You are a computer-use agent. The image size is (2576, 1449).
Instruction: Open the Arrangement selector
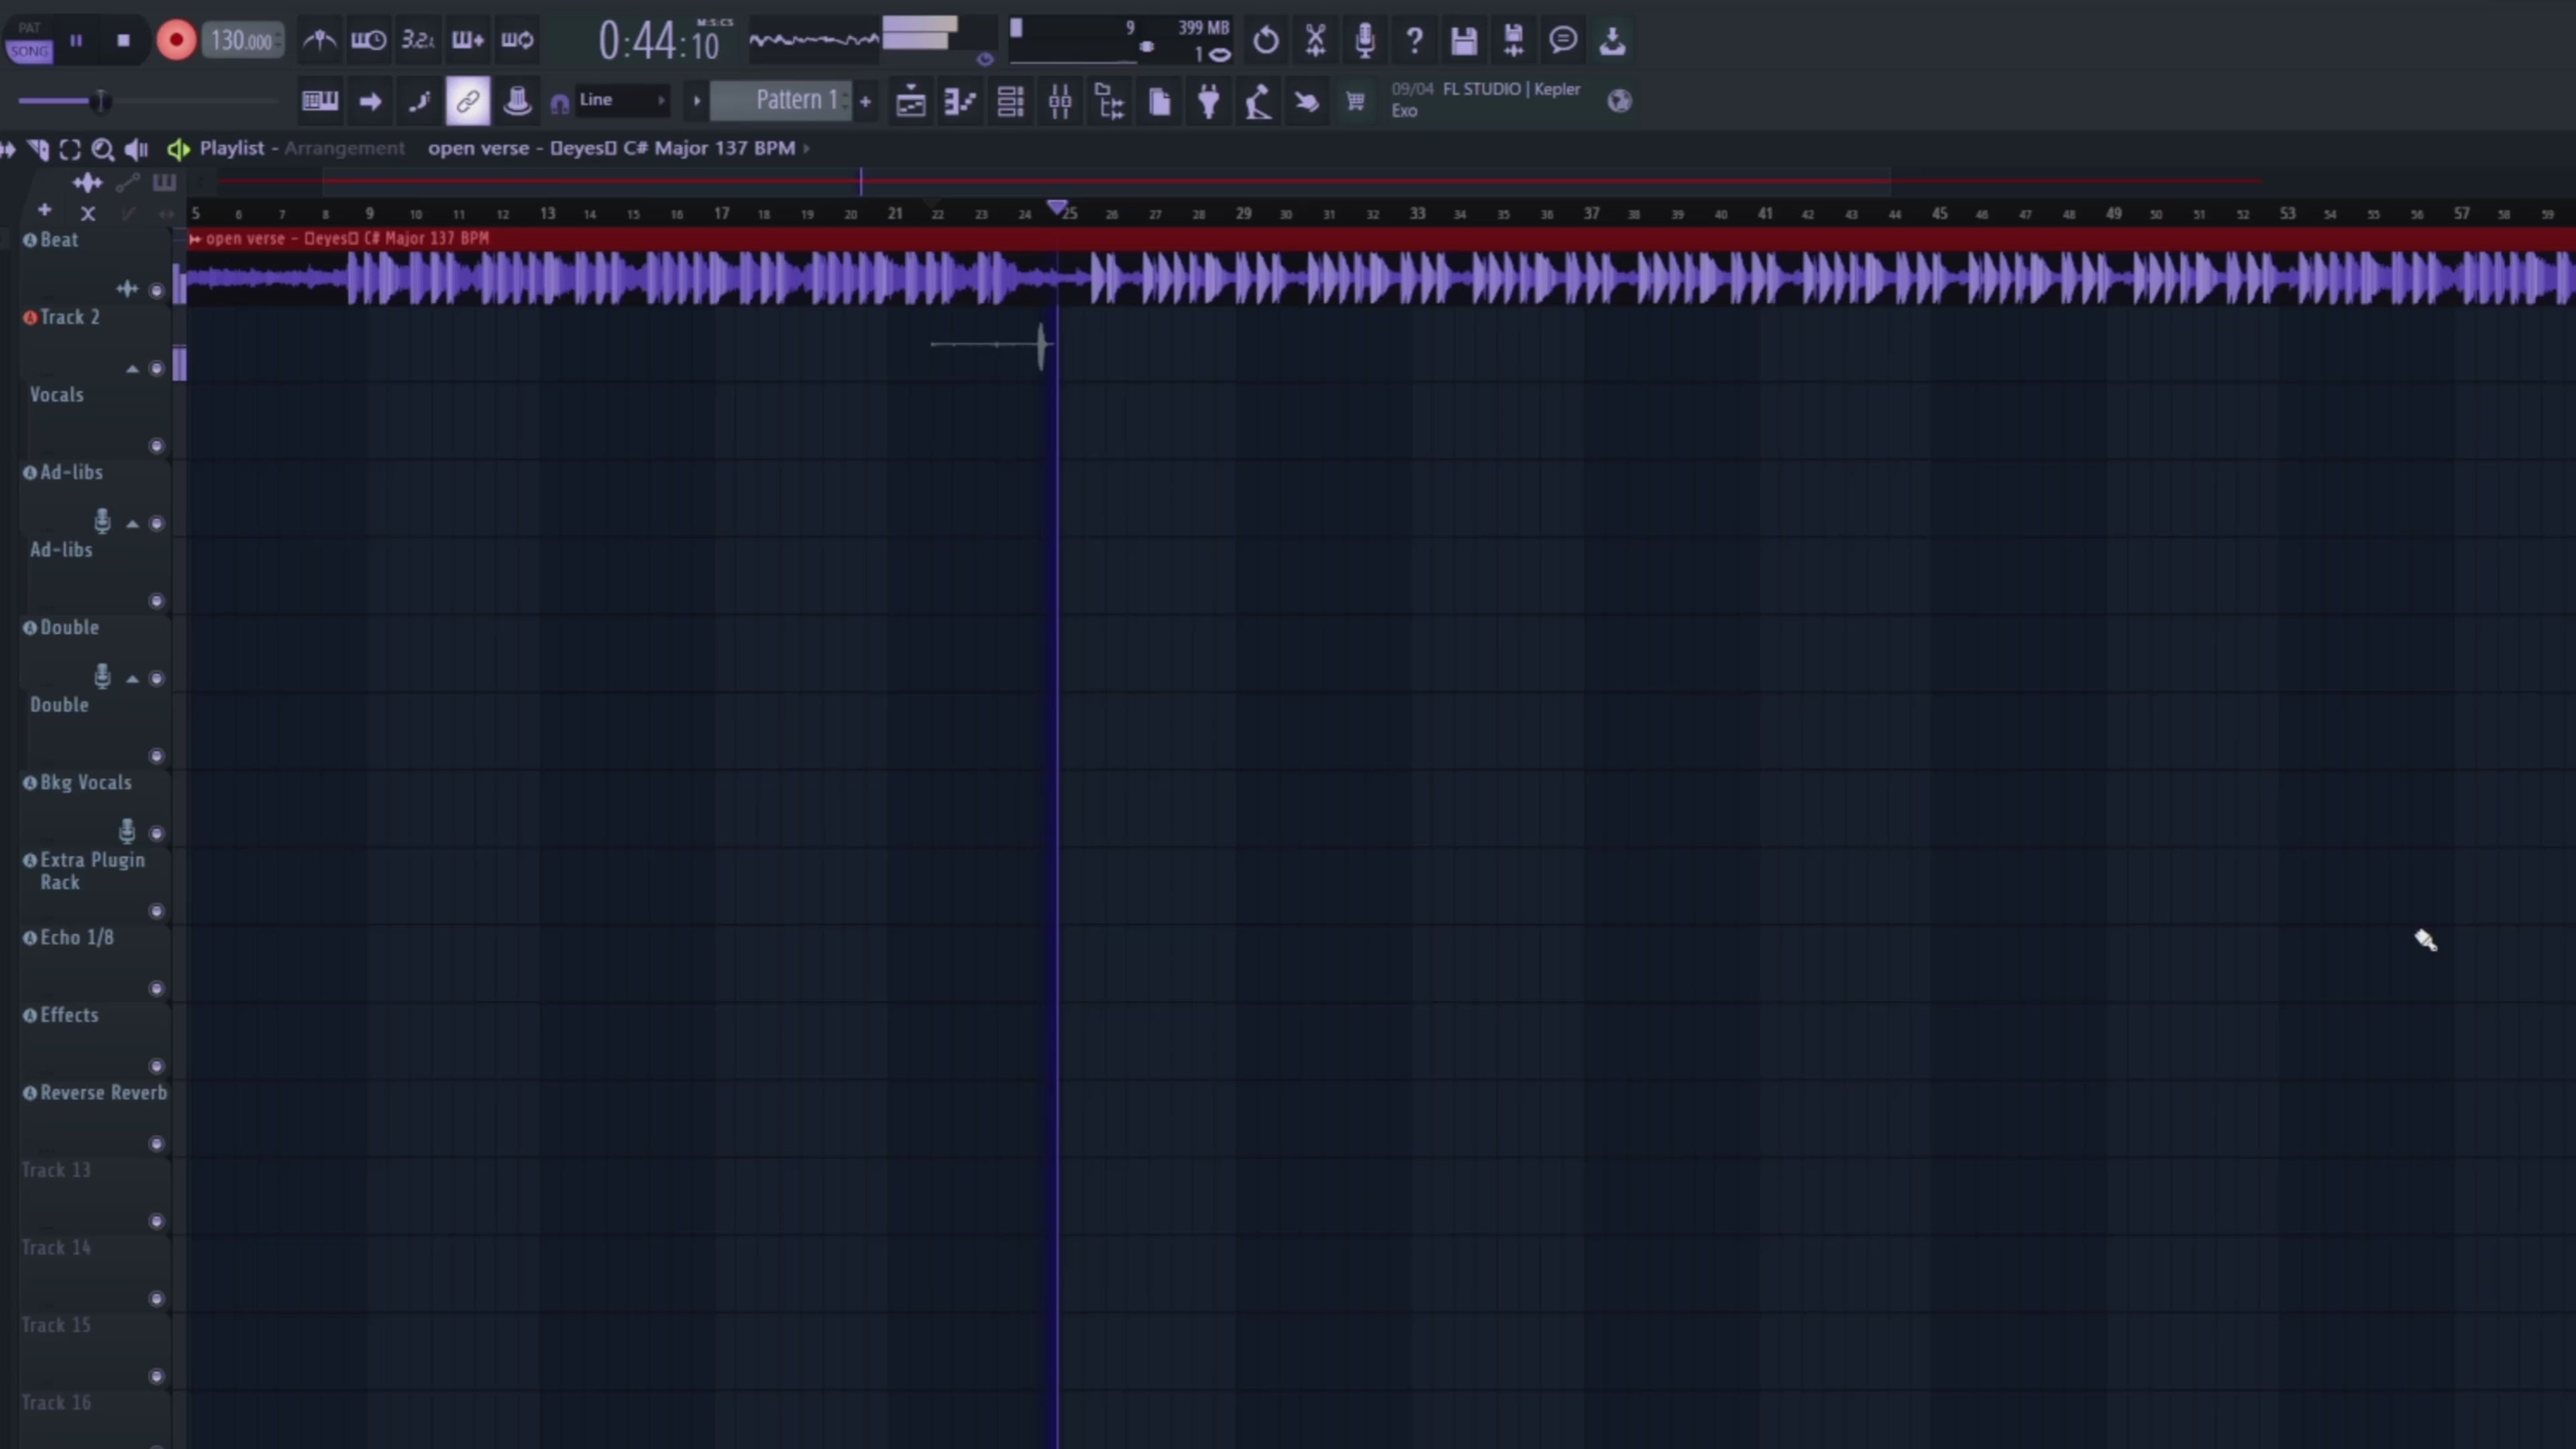click(x=344, y=148)
